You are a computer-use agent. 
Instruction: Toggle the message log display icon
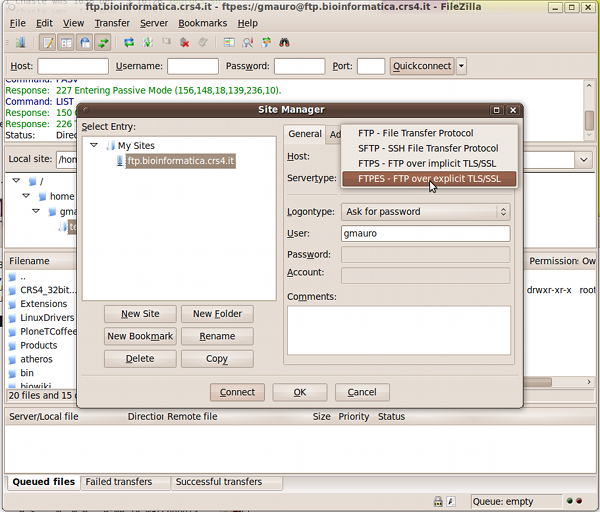pyautogui.click(x=48, y=42)
